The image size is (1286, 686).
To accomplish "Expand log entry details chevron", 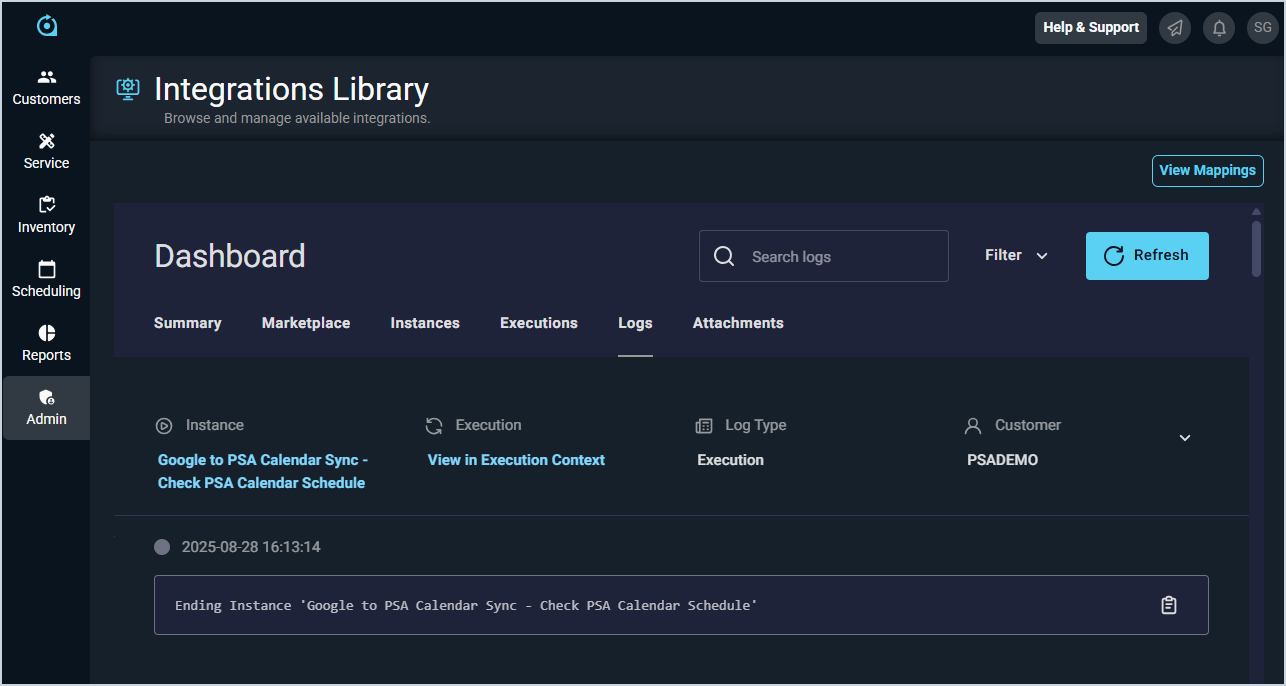I will tap(1184, 438).
